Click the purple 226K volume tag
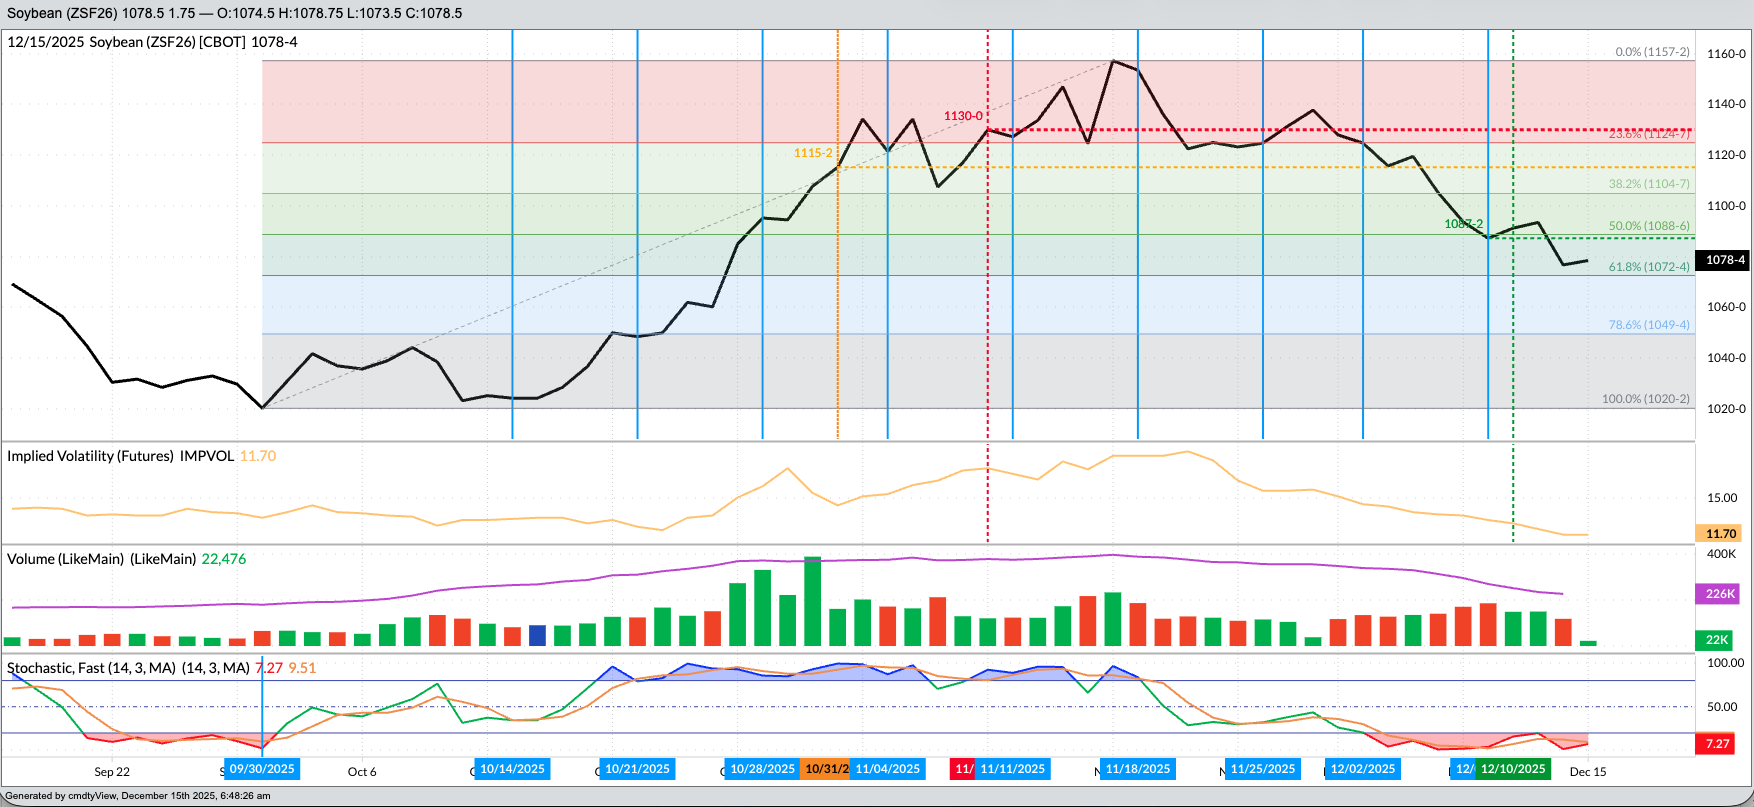This screenshot has height=807, width=1754. tap(1720, 594)
